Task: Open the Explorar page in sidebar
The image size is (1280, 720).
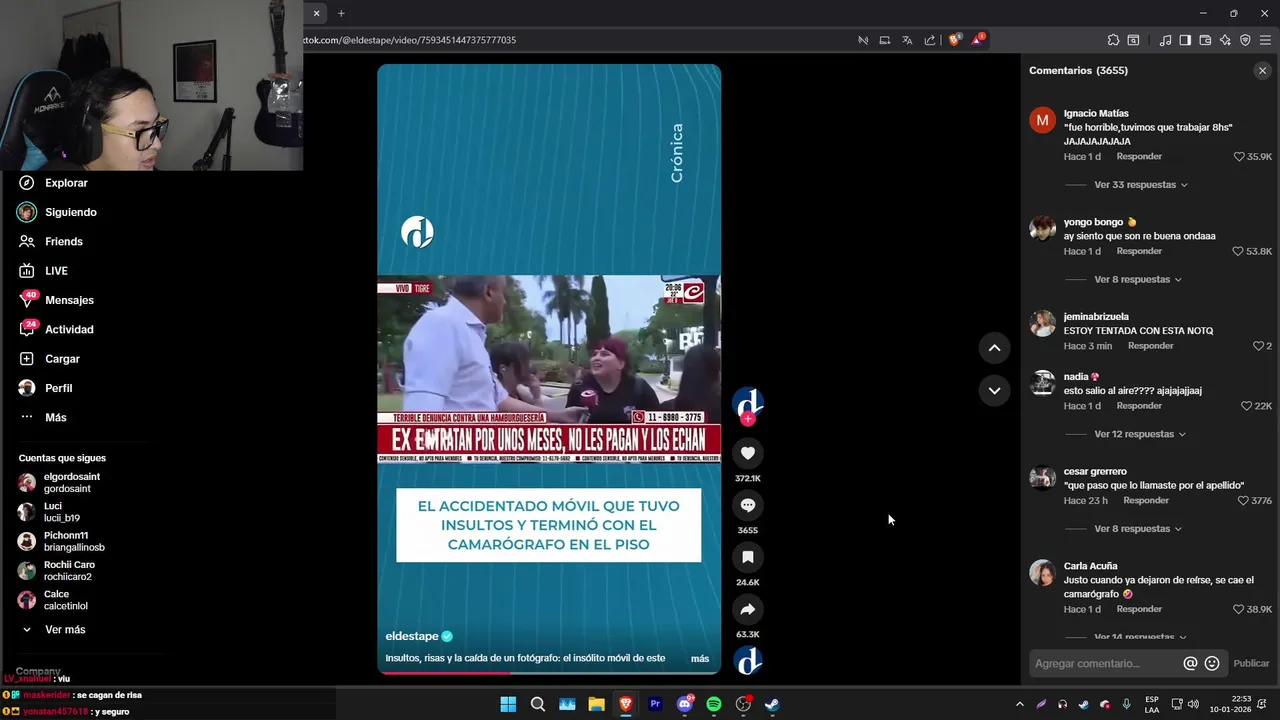Action: coord(66,183)
